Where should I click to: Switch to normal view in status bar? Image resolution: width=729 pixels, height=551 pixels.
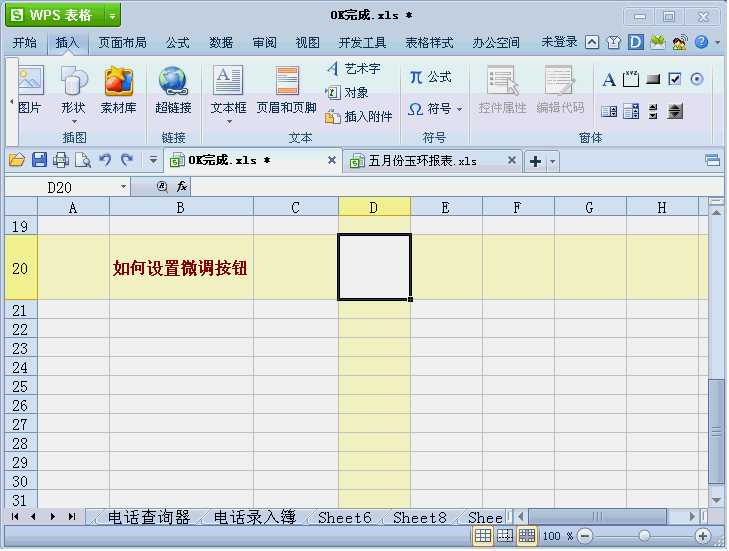point(483,536)
